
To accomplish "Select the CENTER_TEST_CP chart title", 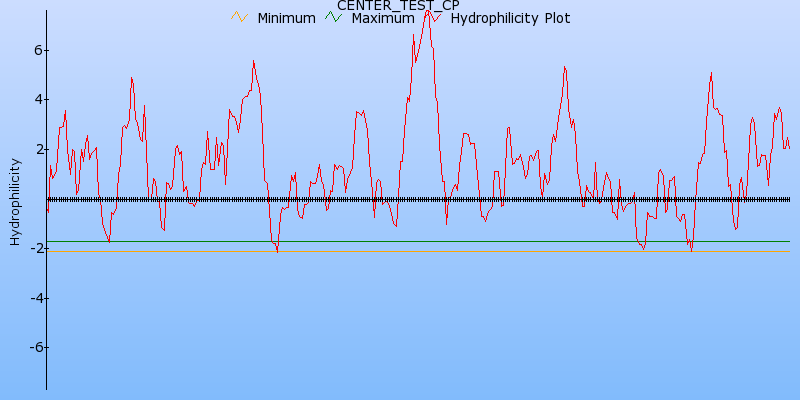I will click(x=398, y=5).
